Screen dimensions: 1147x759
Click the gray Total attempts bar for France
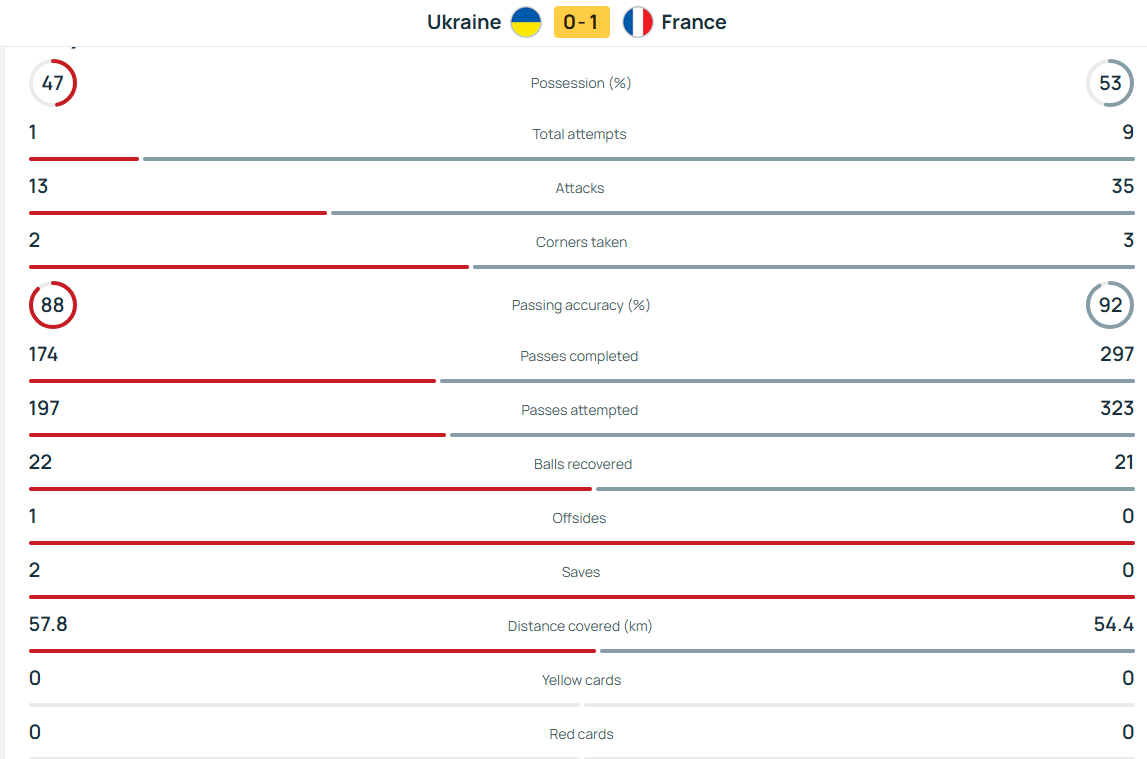point(638,159)
